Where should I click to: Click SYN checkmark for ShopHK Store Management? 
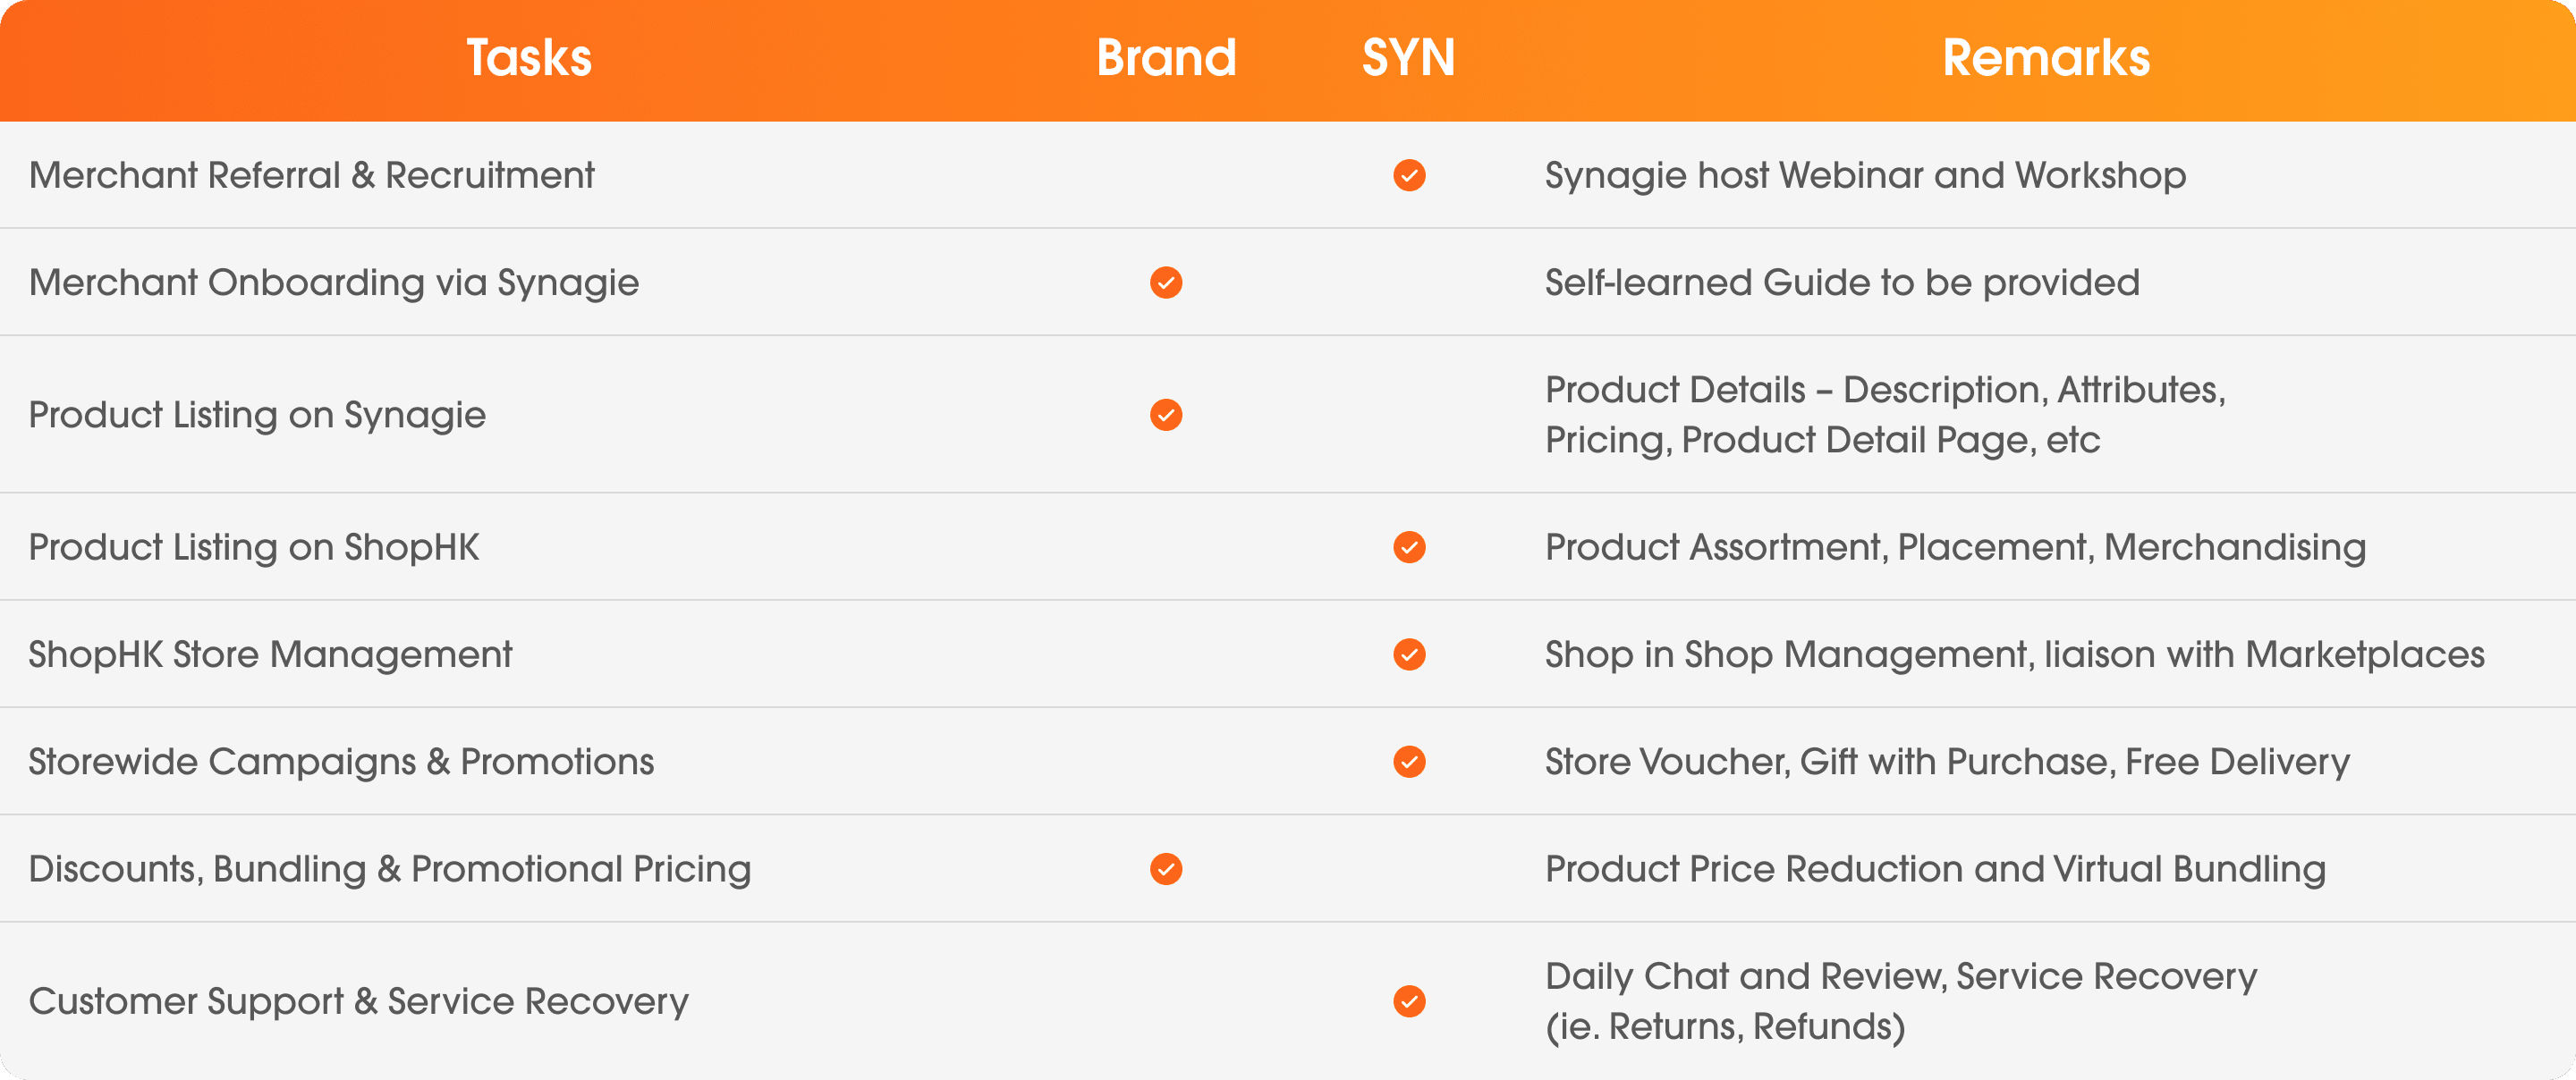[1409, 654]
